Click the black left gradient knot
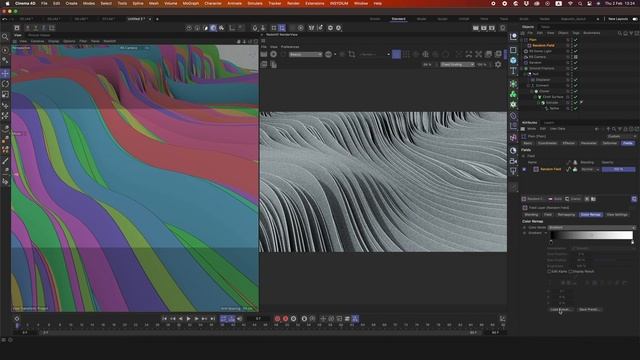This screenshot has height=360, width=640. [551, 242]
